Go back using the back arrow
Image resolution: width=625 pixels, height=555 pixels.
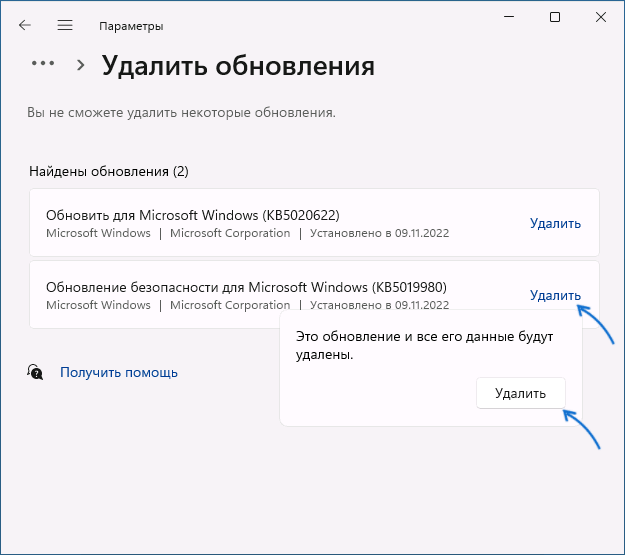pyautogui.click(x=25, y=26)
